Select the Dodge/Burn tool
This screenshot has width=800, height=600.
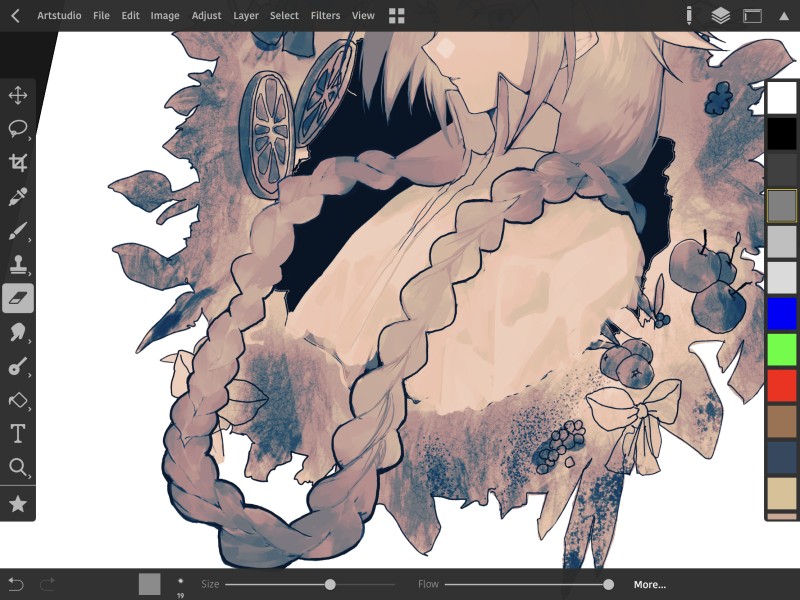click(x=18, y=366)
